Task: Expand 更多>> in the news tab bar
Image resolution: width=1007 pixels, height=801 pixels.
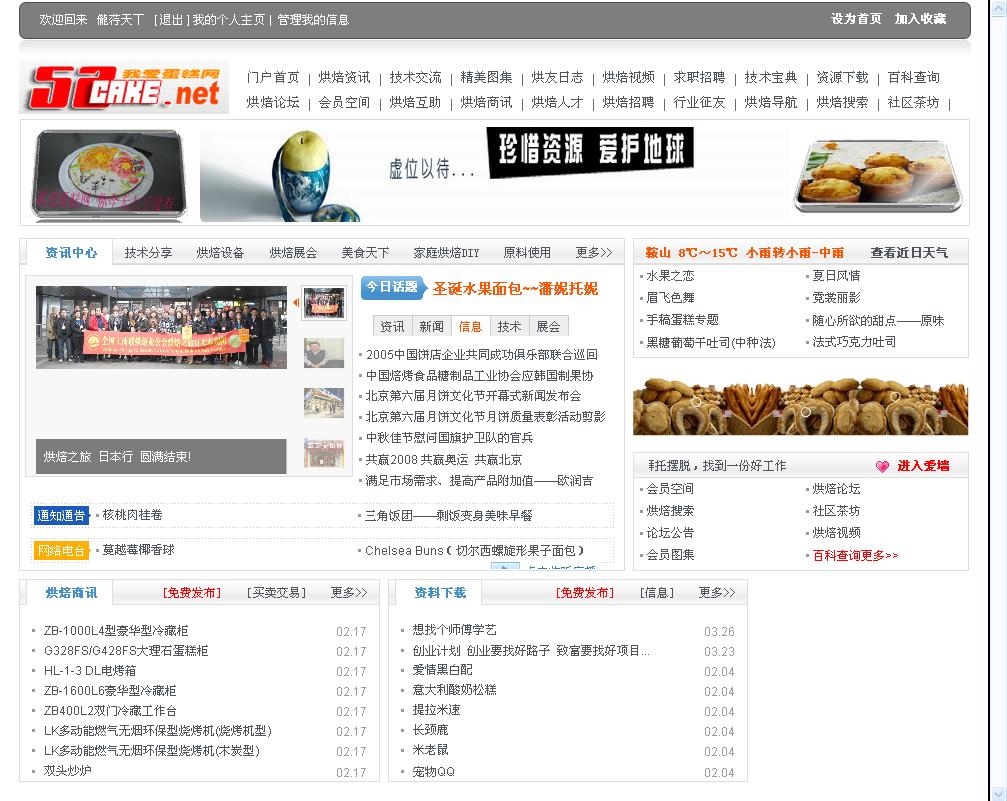Action: click(x=594, y=252)
